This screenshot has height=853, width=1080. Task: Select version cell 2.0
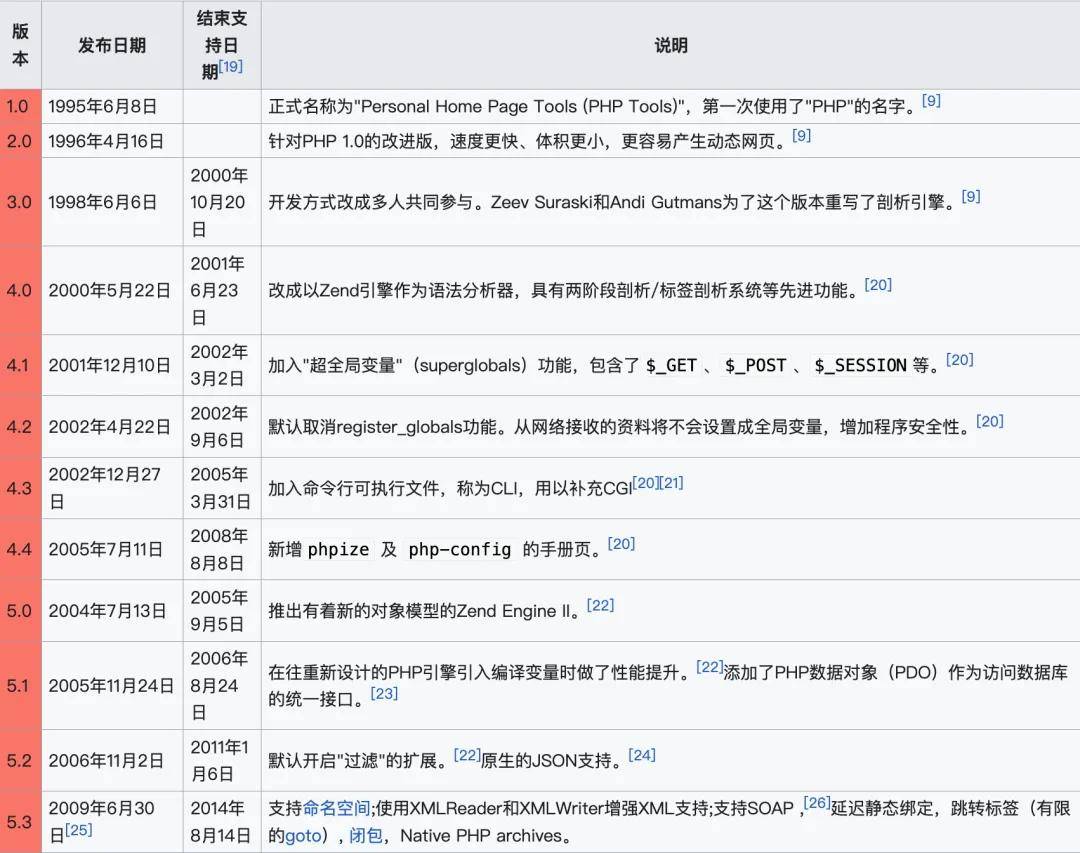[x=19, y=141]
